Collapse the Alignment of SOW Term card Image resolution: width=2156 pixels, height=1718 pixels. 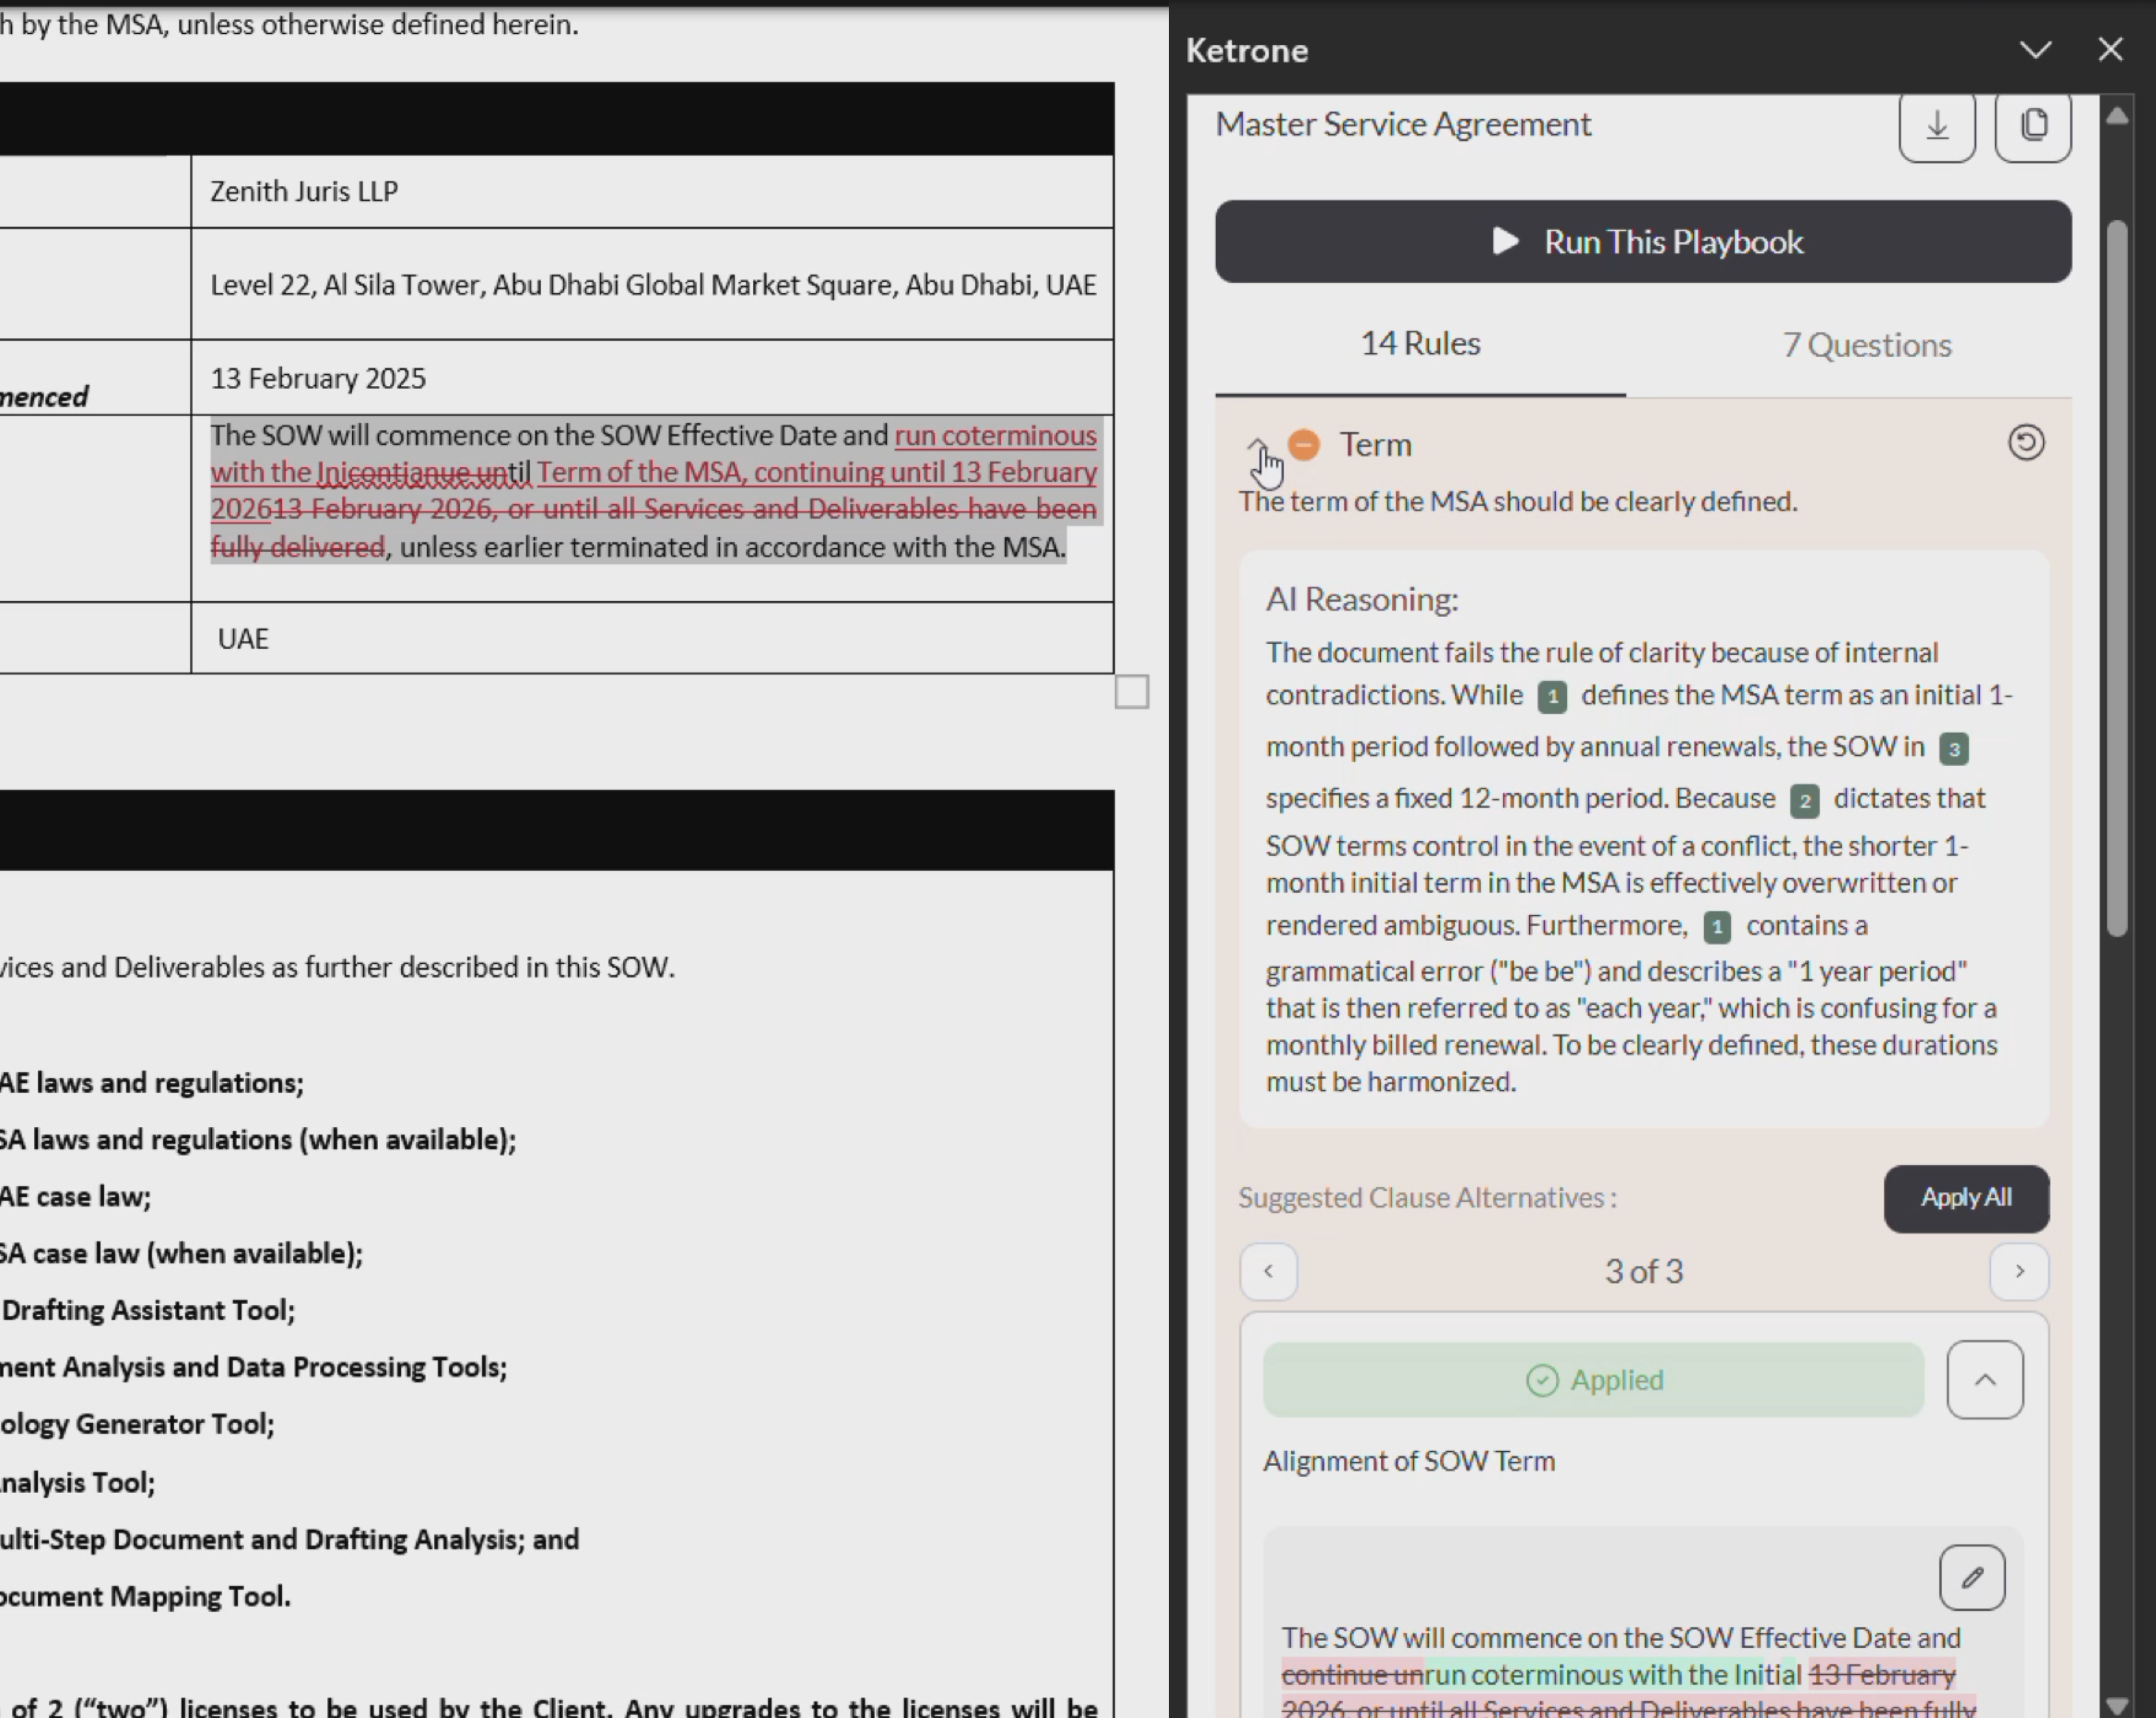click(x=1985, y=1379)
